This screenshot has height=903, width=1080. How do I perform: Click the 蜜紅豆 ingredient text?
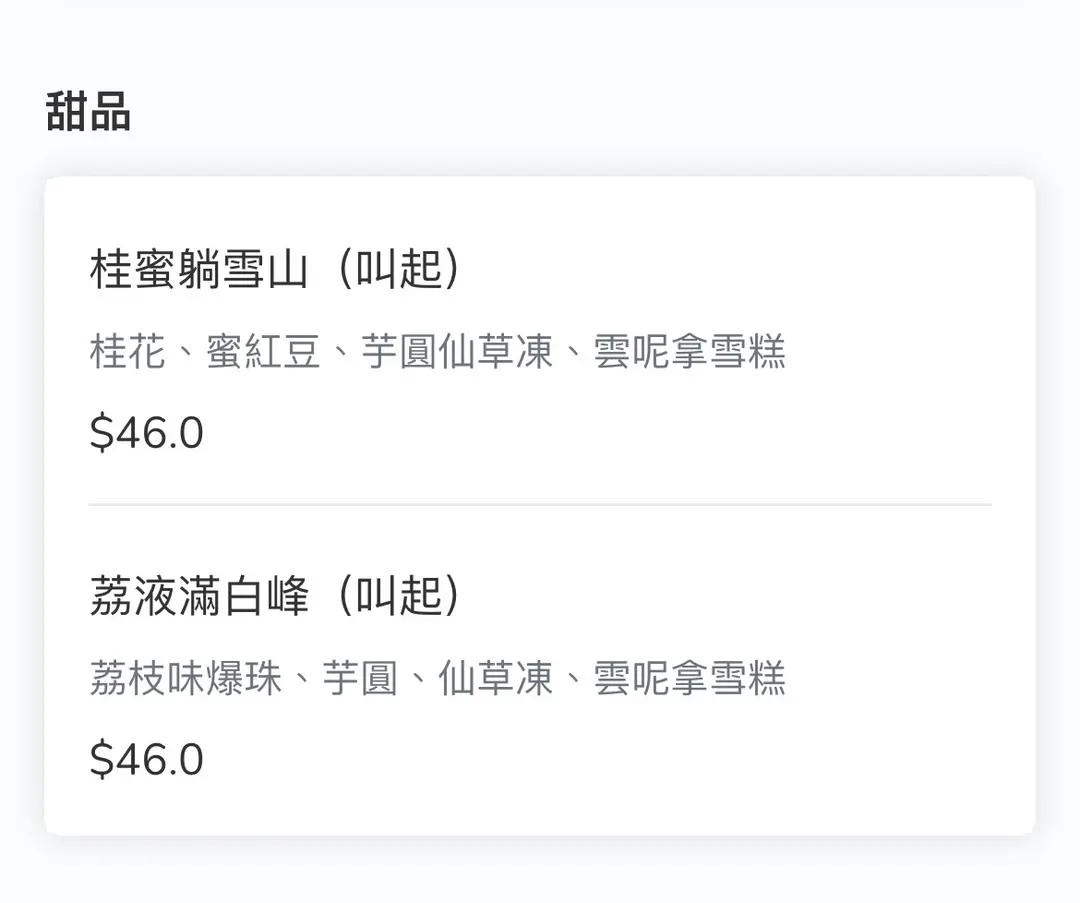click(263, 352)
